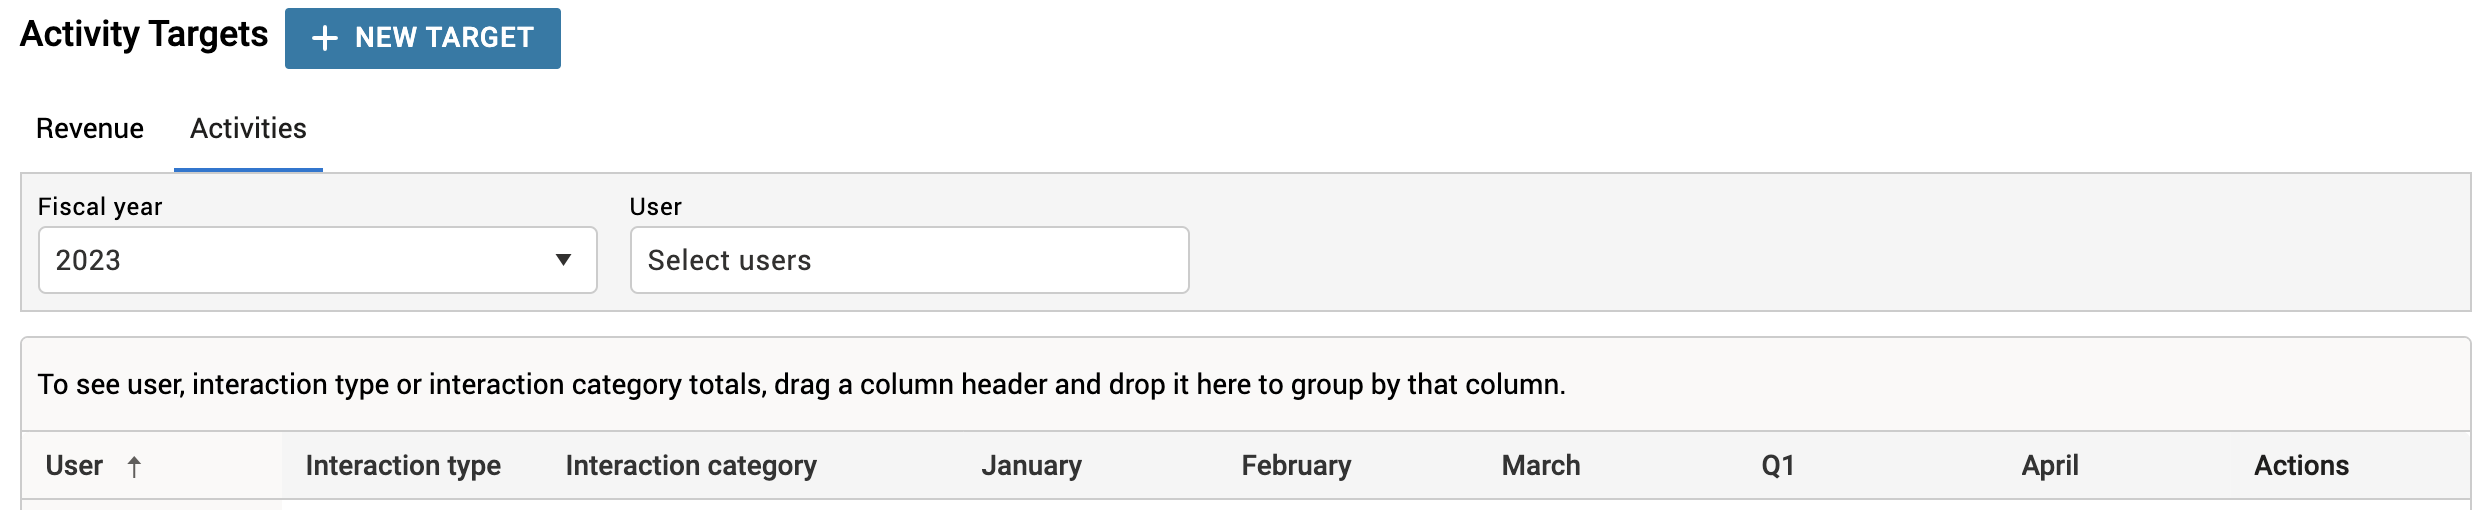
Task: Click the Interaction type column header
Action: click(403, 466)
